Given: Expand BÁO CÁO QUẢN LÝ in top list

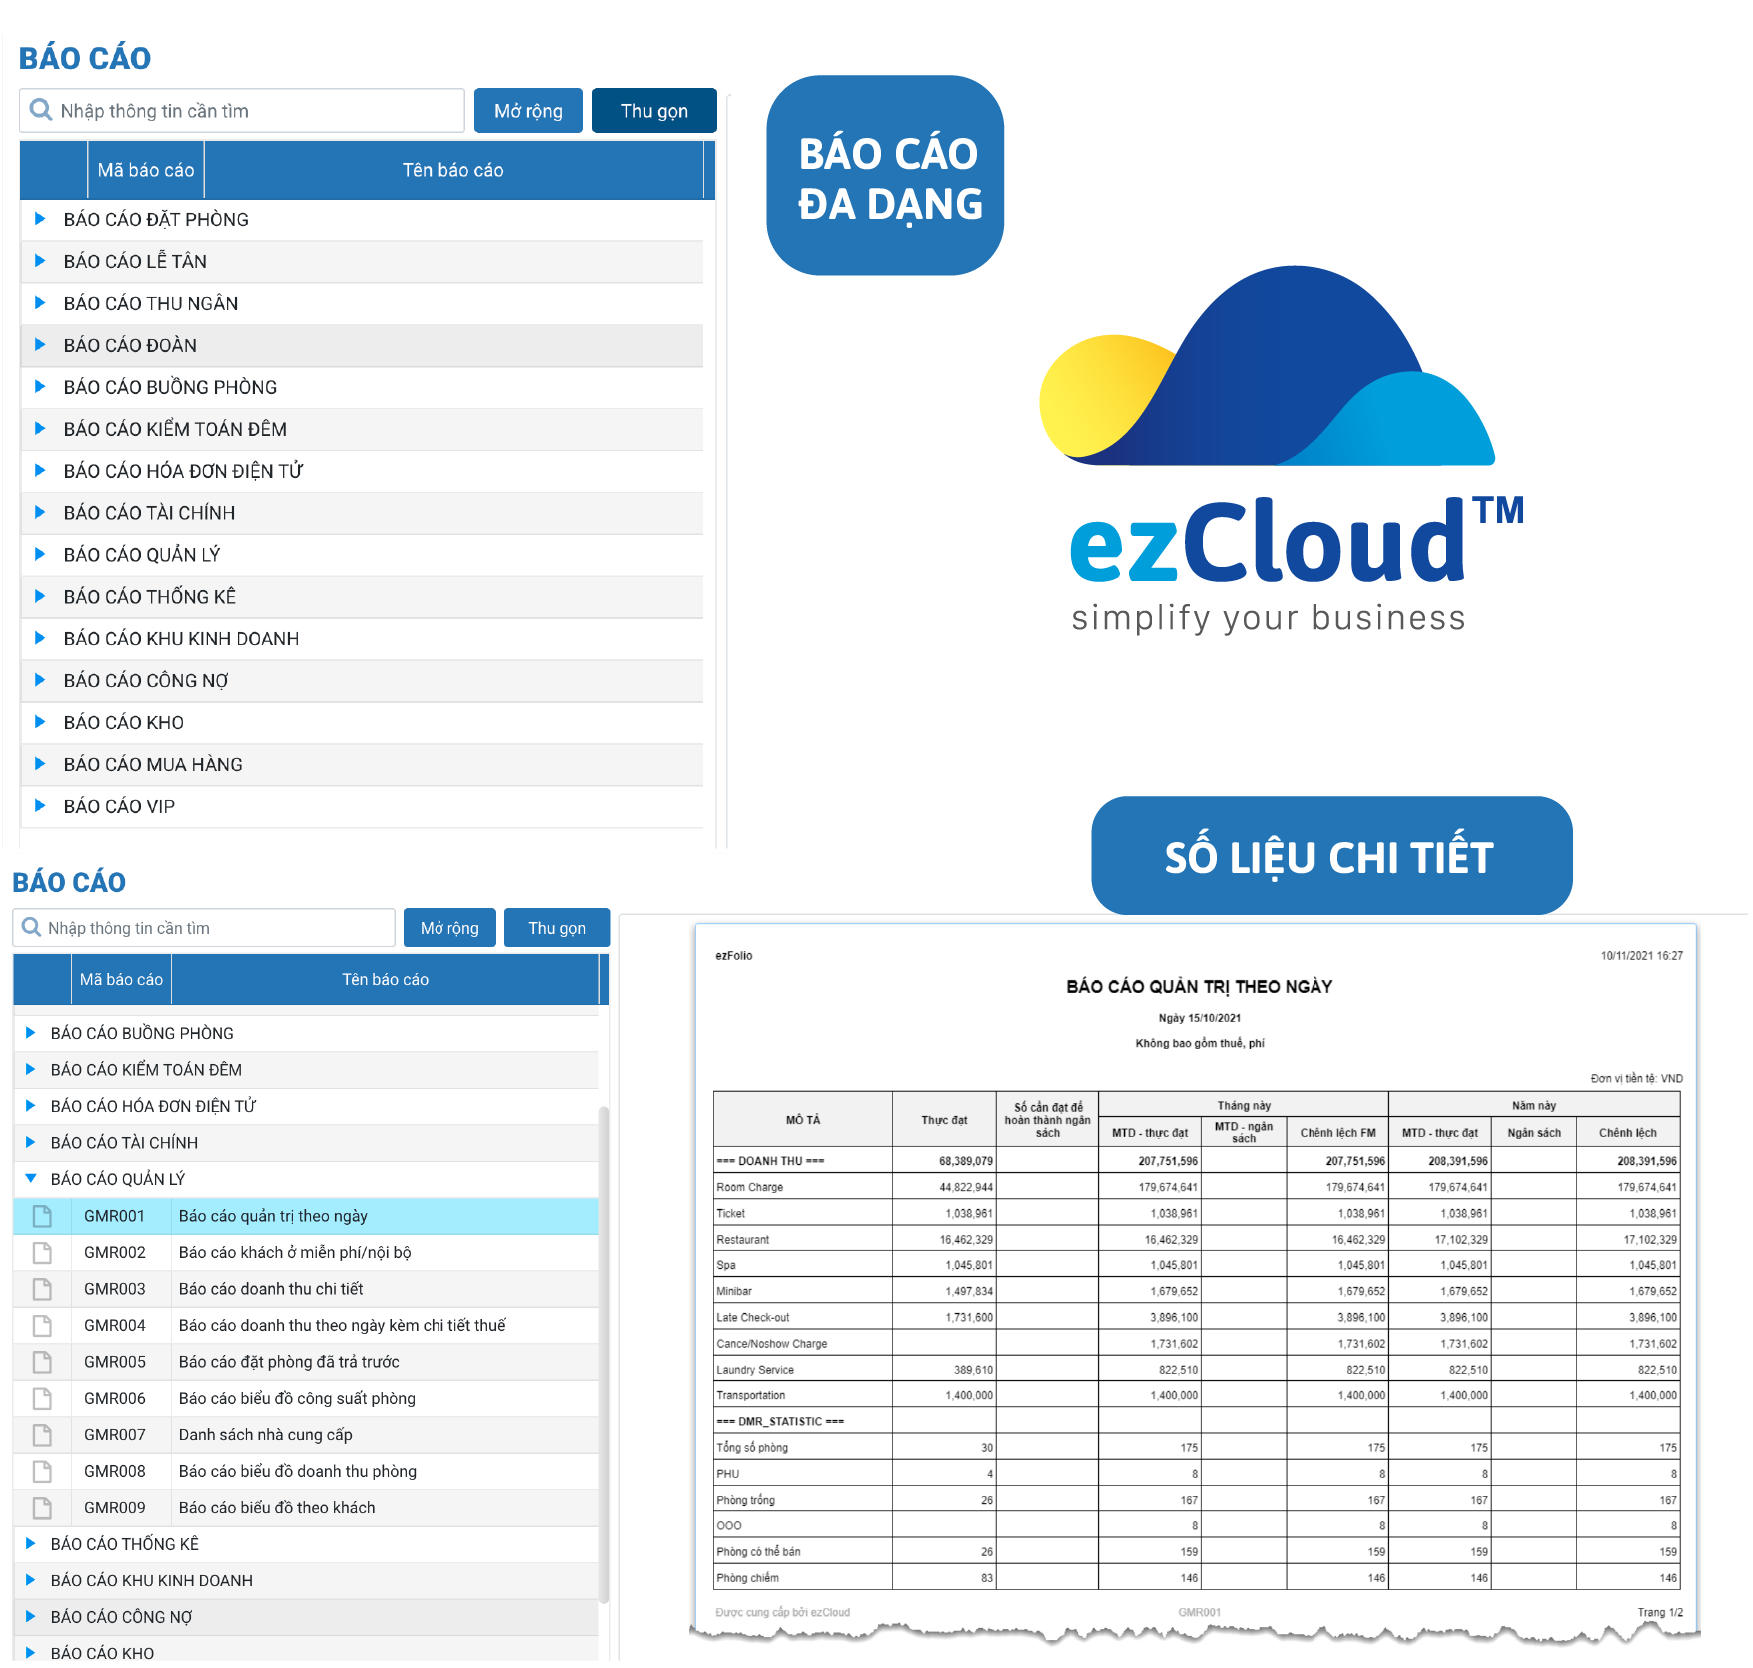Looking at the screenshot, I should 40,554.
